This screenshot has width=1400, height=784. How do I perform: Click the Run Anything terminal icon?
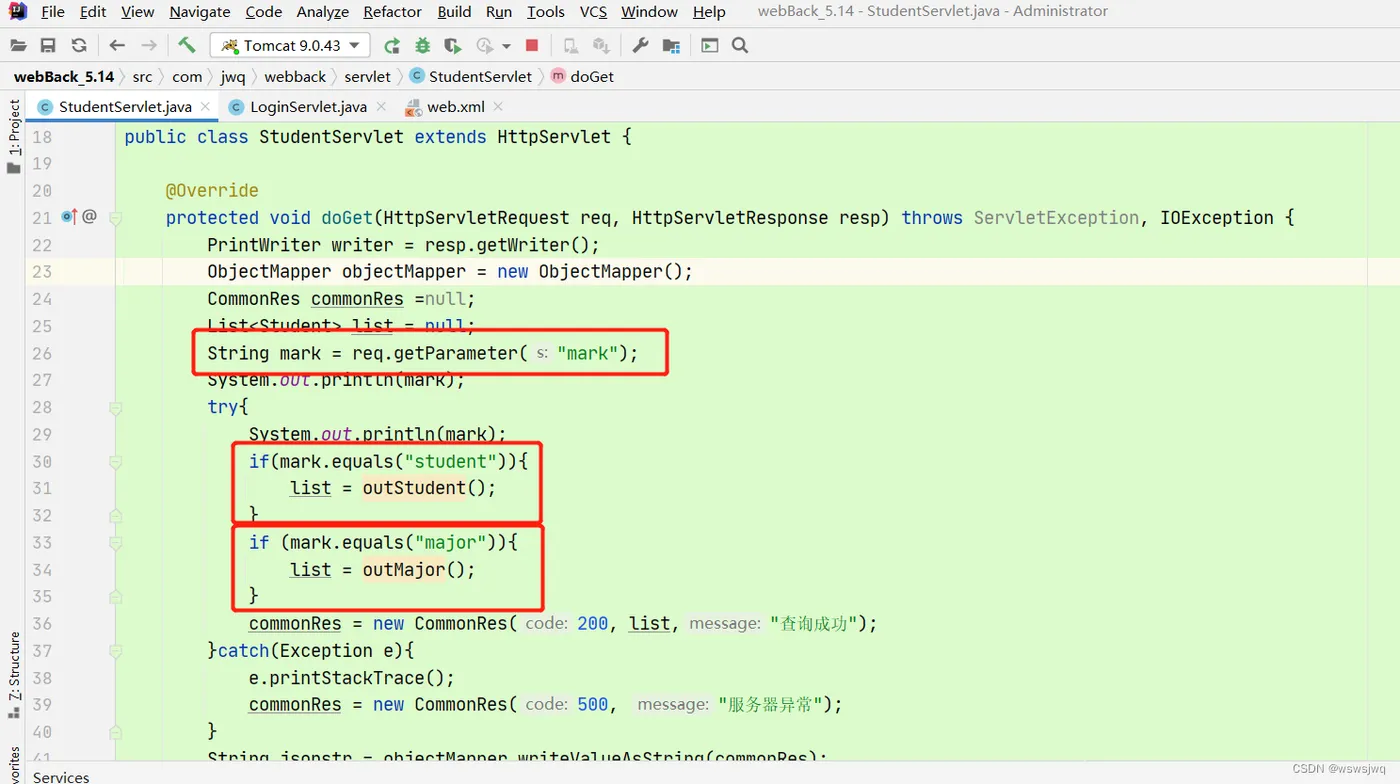click(x=710, y=45)
